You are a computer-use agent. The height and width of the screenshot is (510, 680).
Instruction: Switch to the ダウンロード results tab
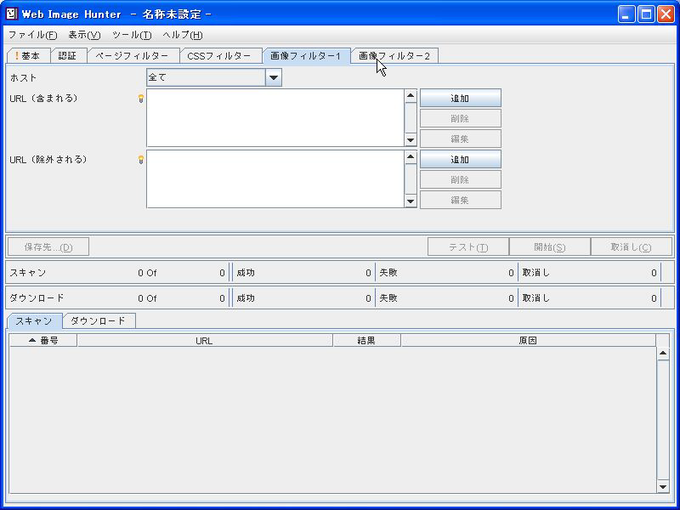(98, 321)
